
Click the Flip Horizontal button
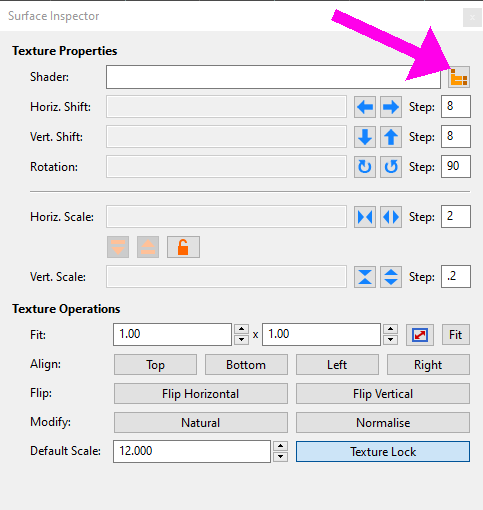point(201,394)
